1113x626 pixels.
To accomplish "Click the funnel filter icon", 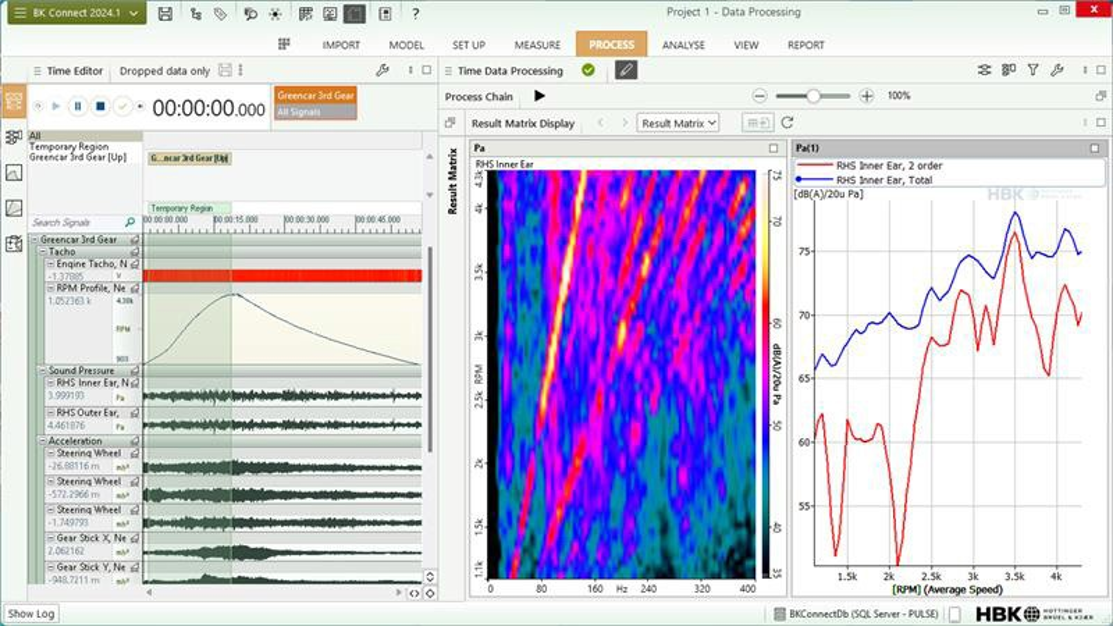I will tap(1033, 70).
